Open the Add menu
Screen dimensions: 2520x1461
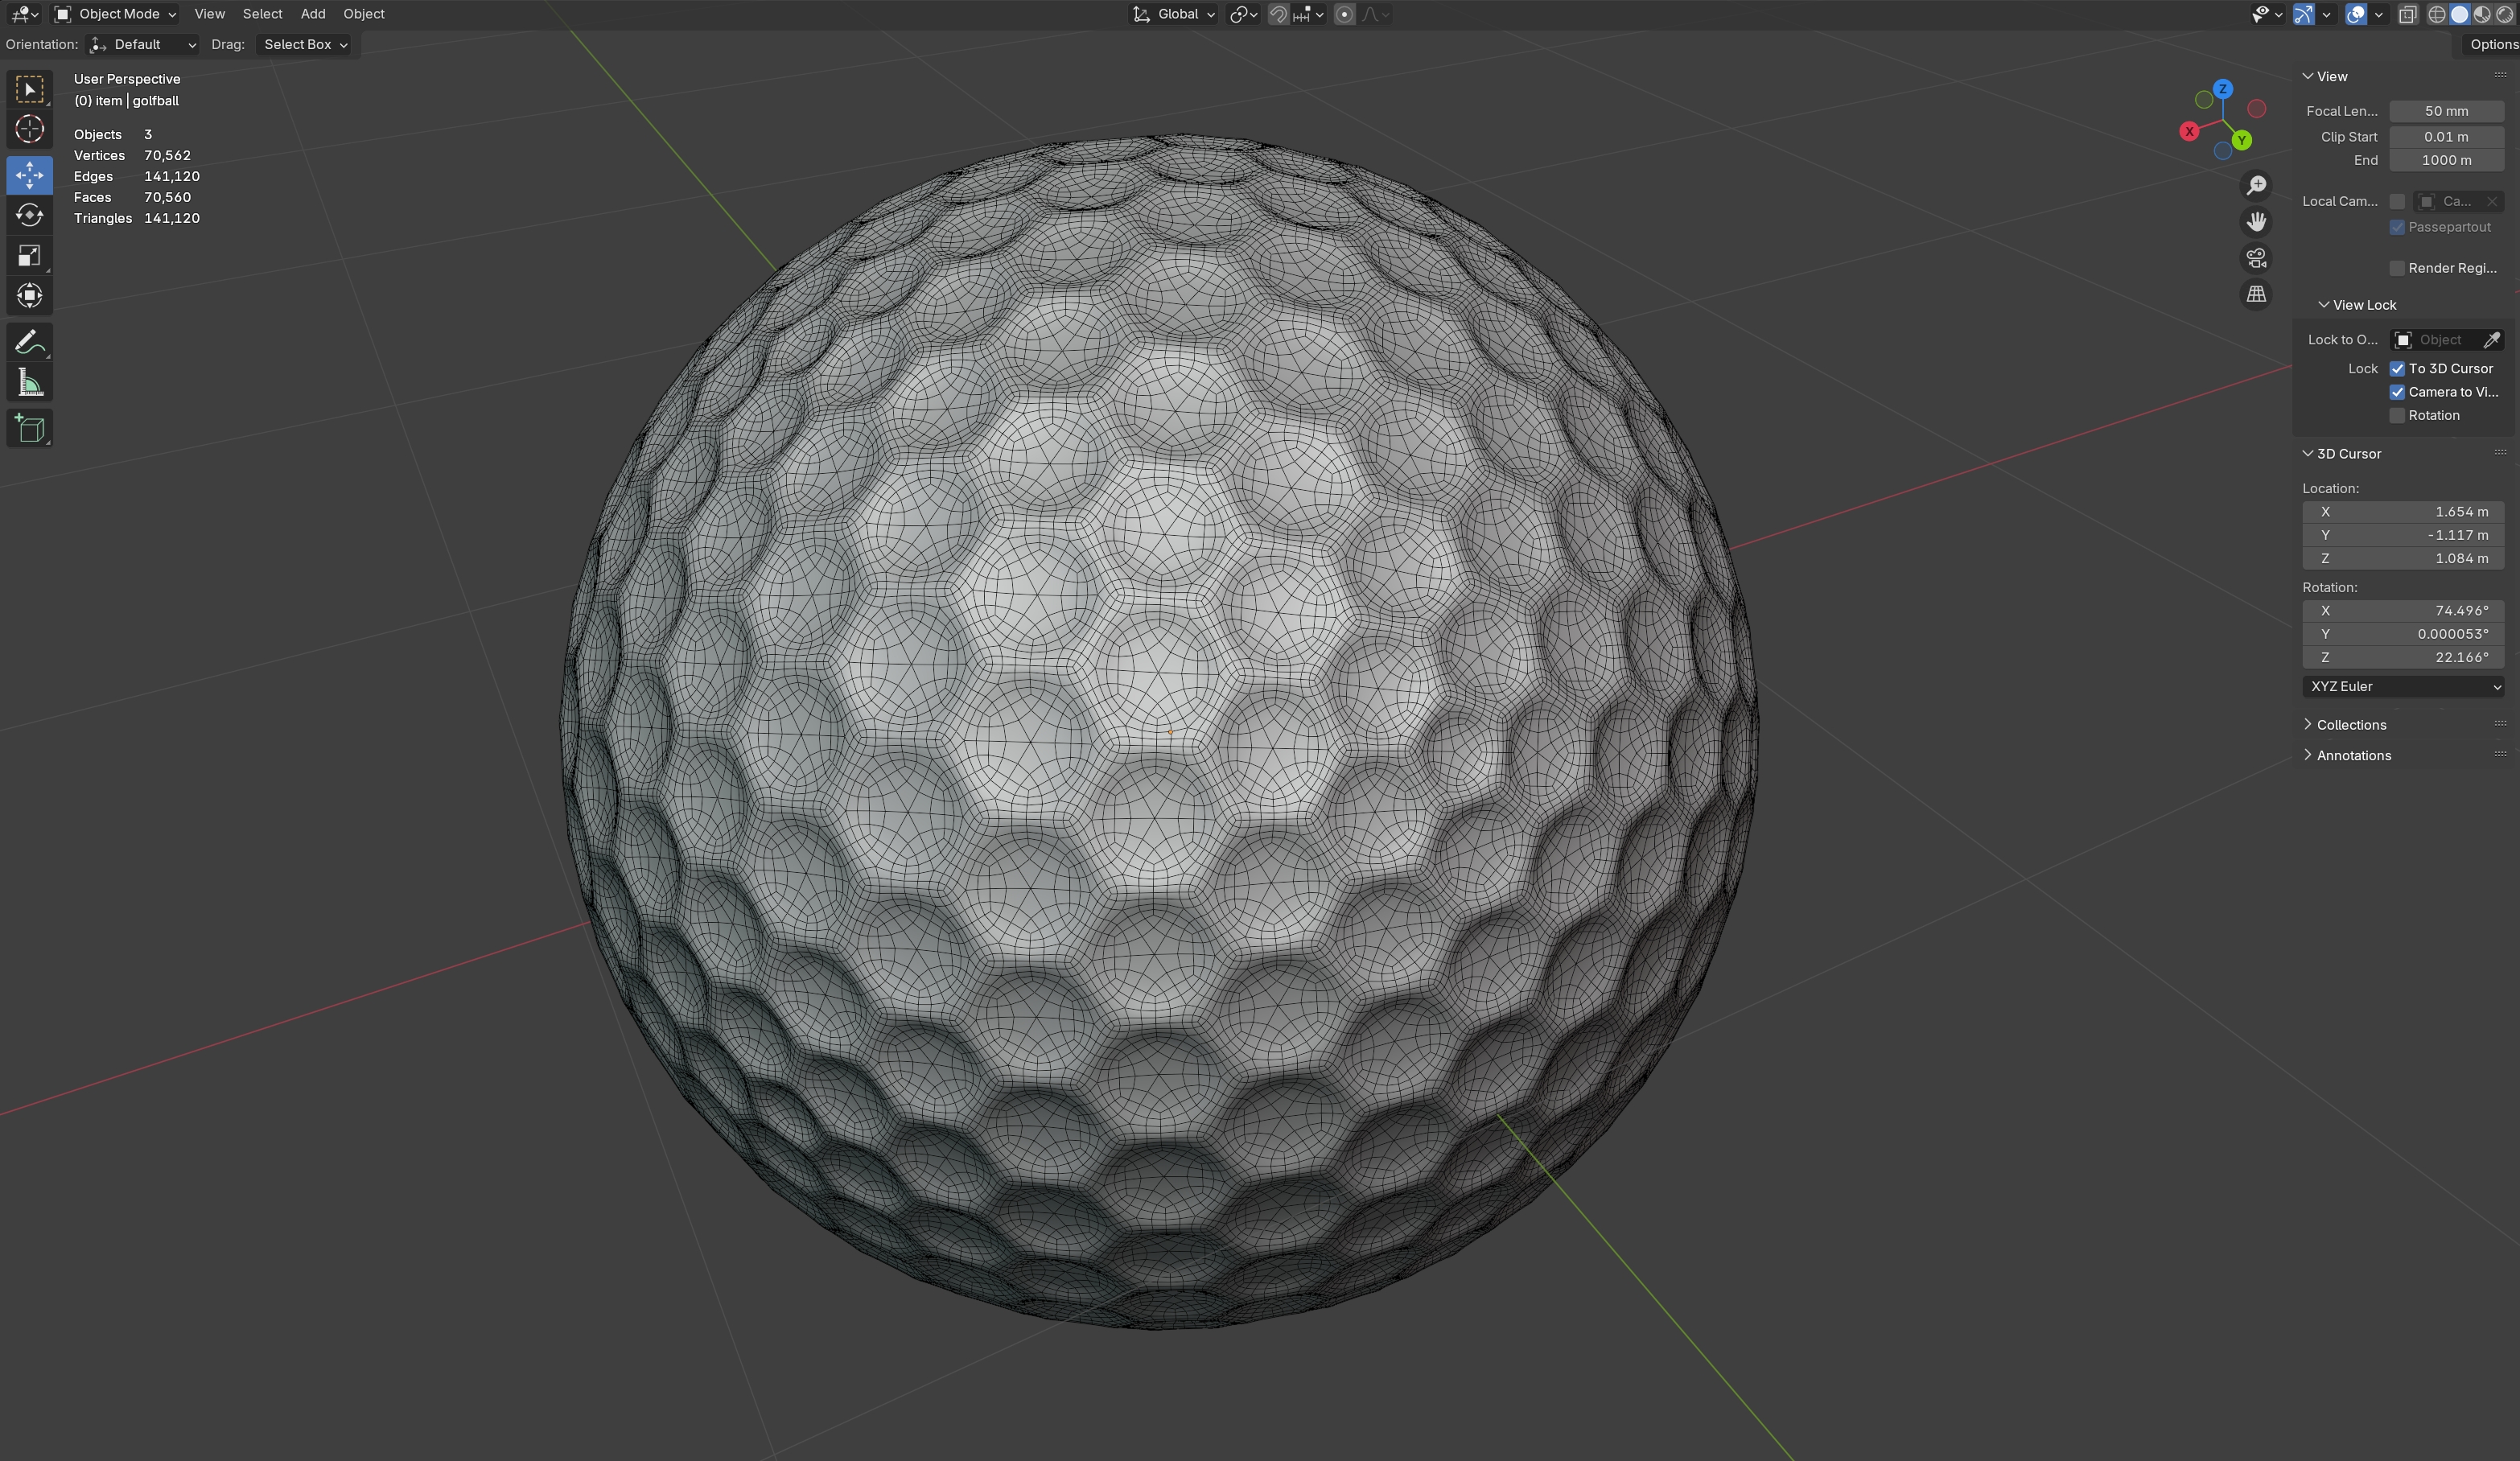[312, 14]
